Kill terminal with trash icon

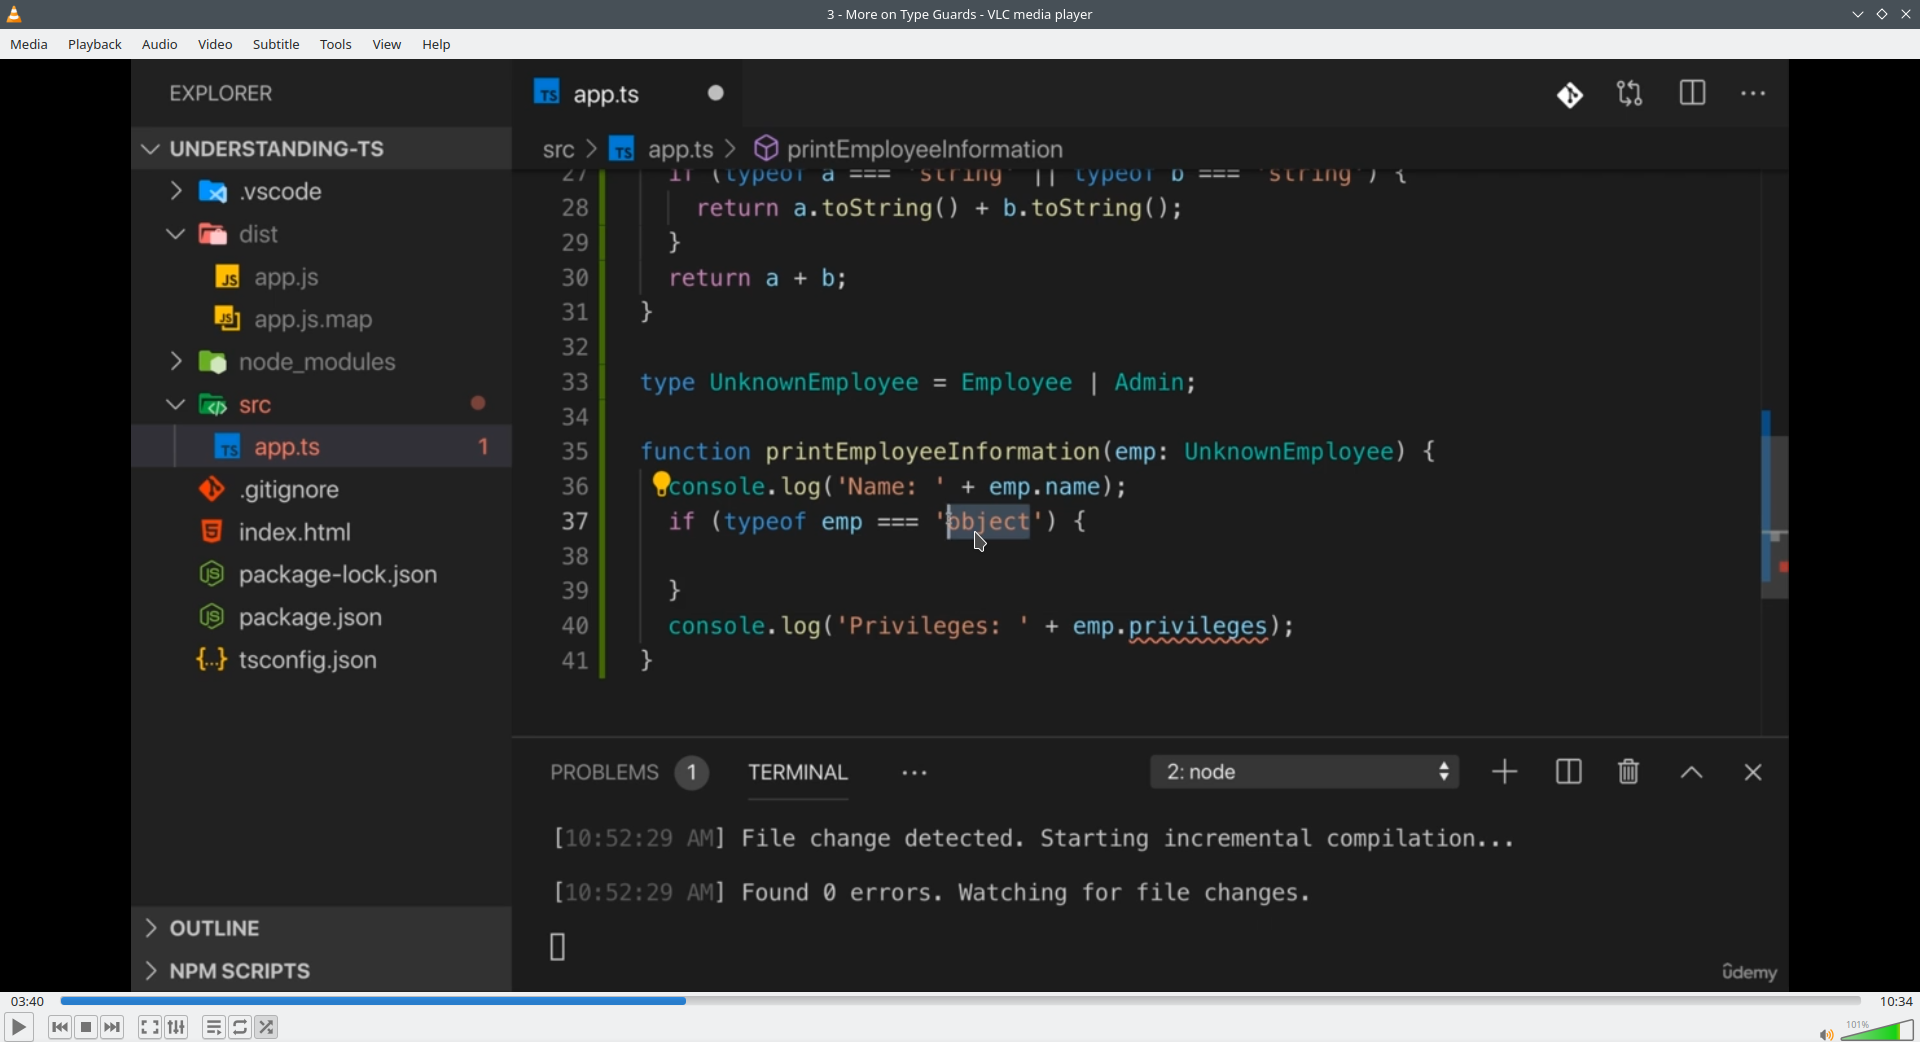click(x=1629, y=772)
